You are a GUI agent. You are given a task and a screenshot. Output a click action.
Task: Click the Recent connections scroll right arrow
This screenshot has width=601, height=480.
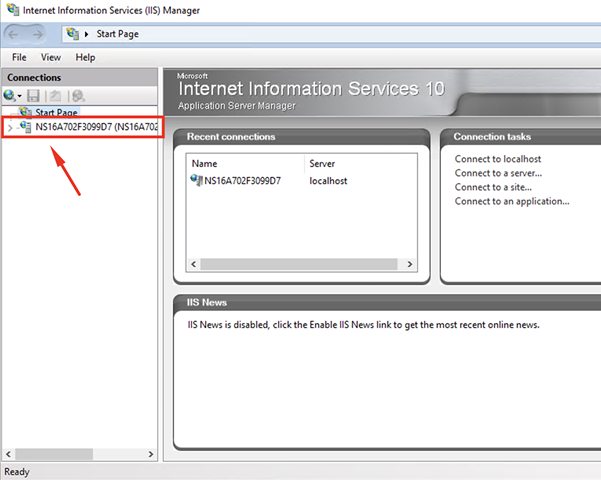click(x=410, y=264)
